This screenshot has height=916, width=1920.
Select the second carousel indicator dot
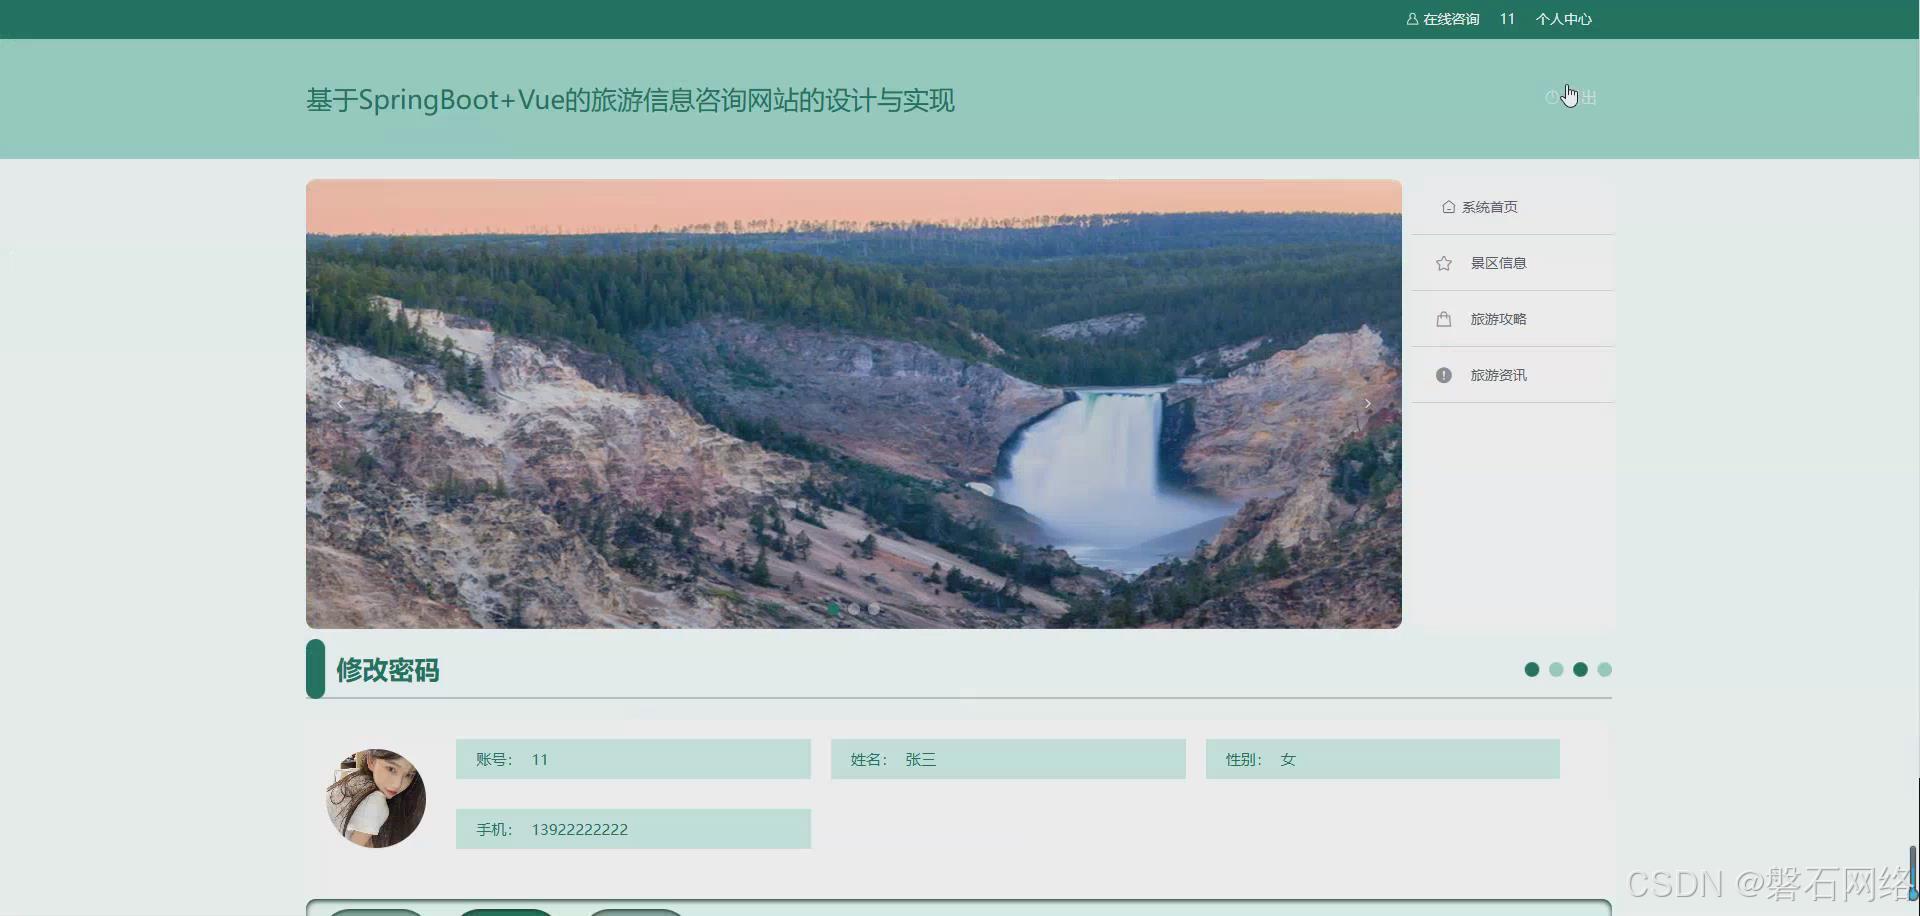pos(855,608)
